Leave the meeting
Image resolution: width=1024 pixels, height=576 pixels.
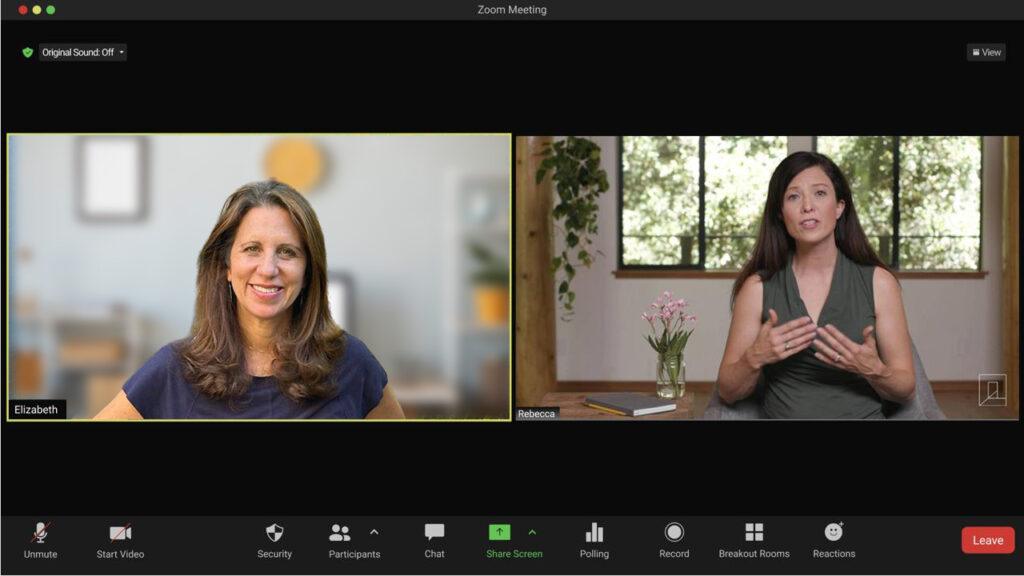pos(987,540)
